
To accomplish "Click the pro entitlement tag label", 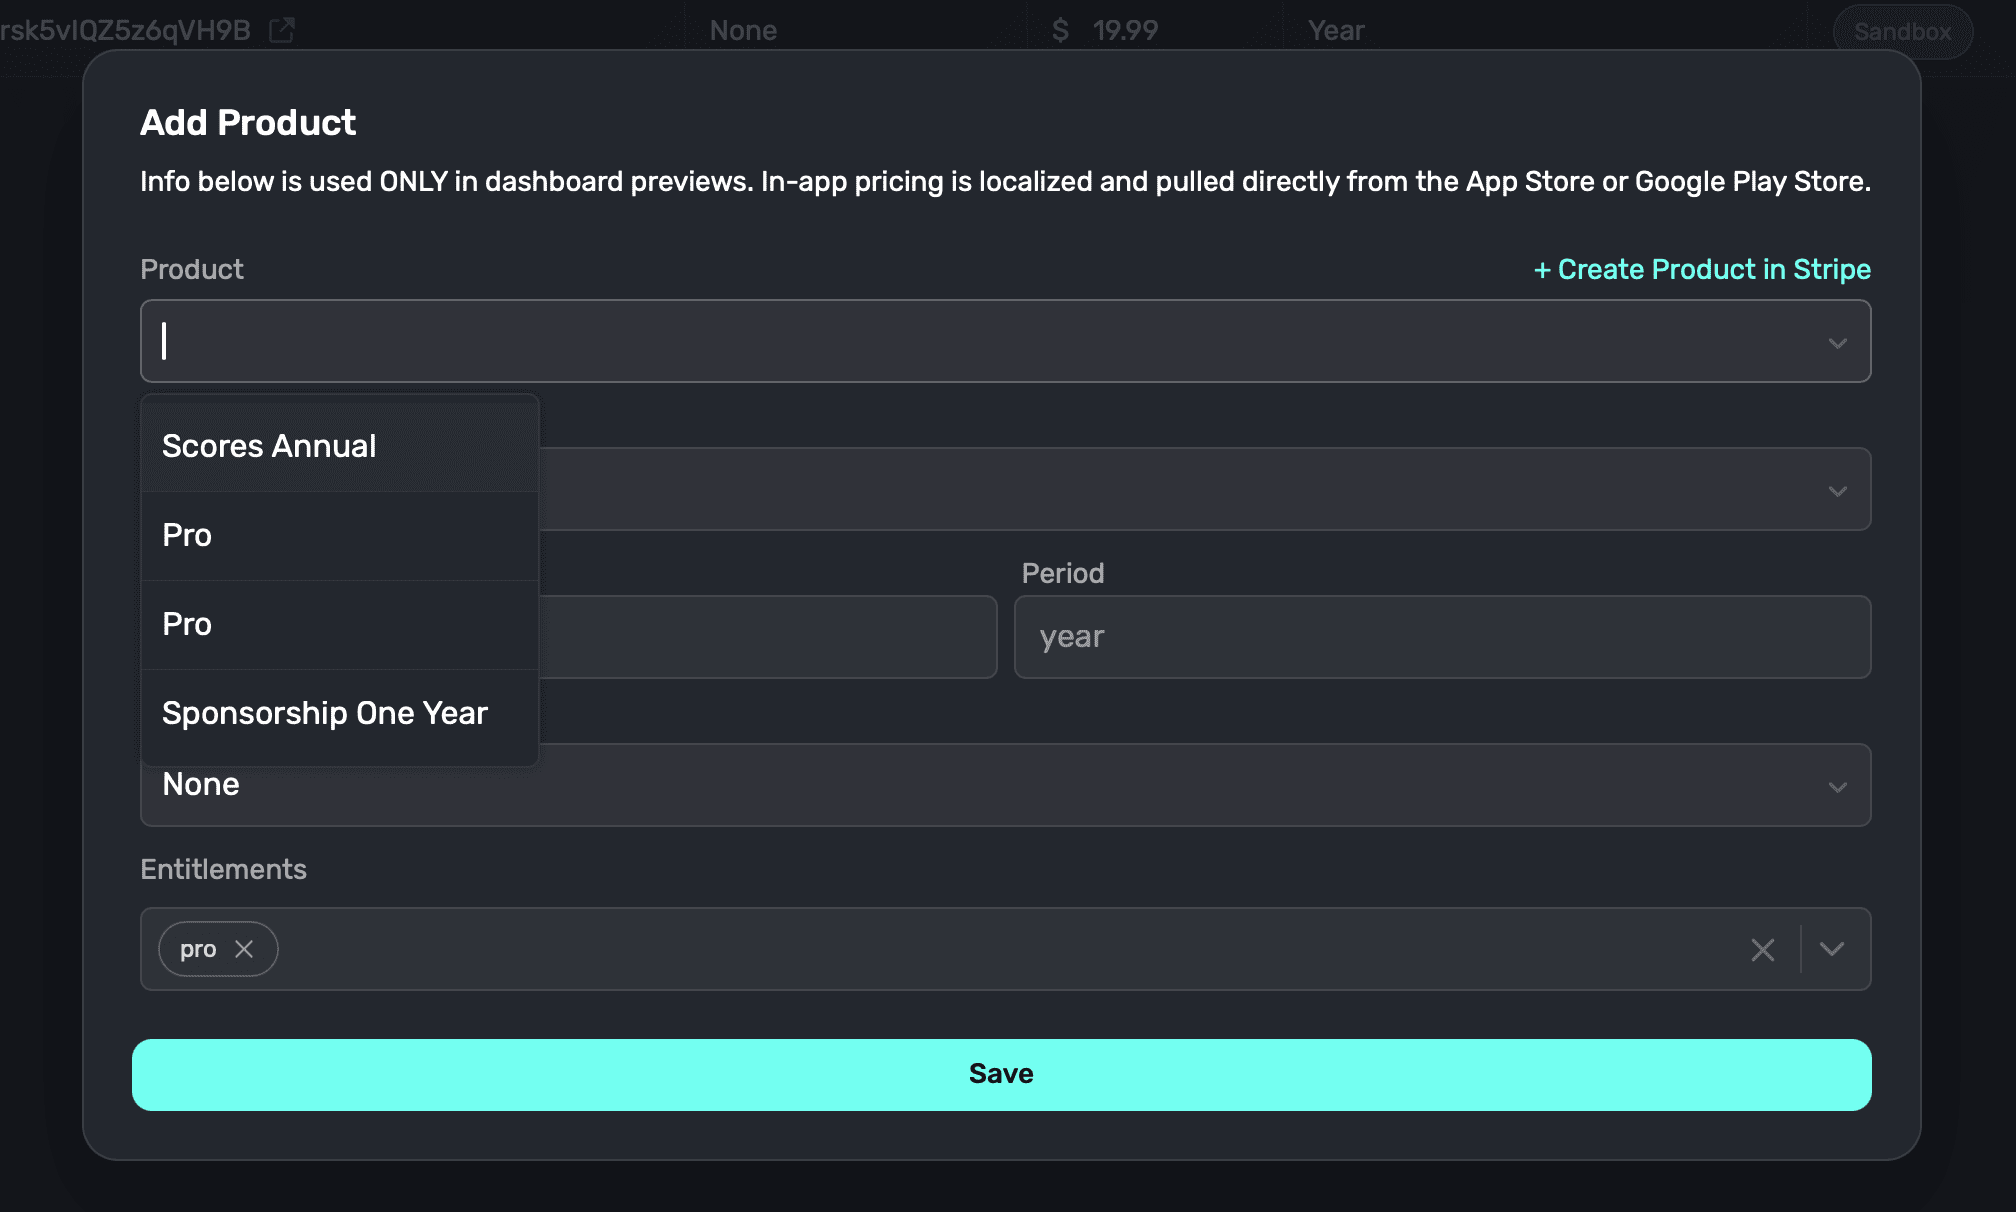I will click(x=198, y=949).
